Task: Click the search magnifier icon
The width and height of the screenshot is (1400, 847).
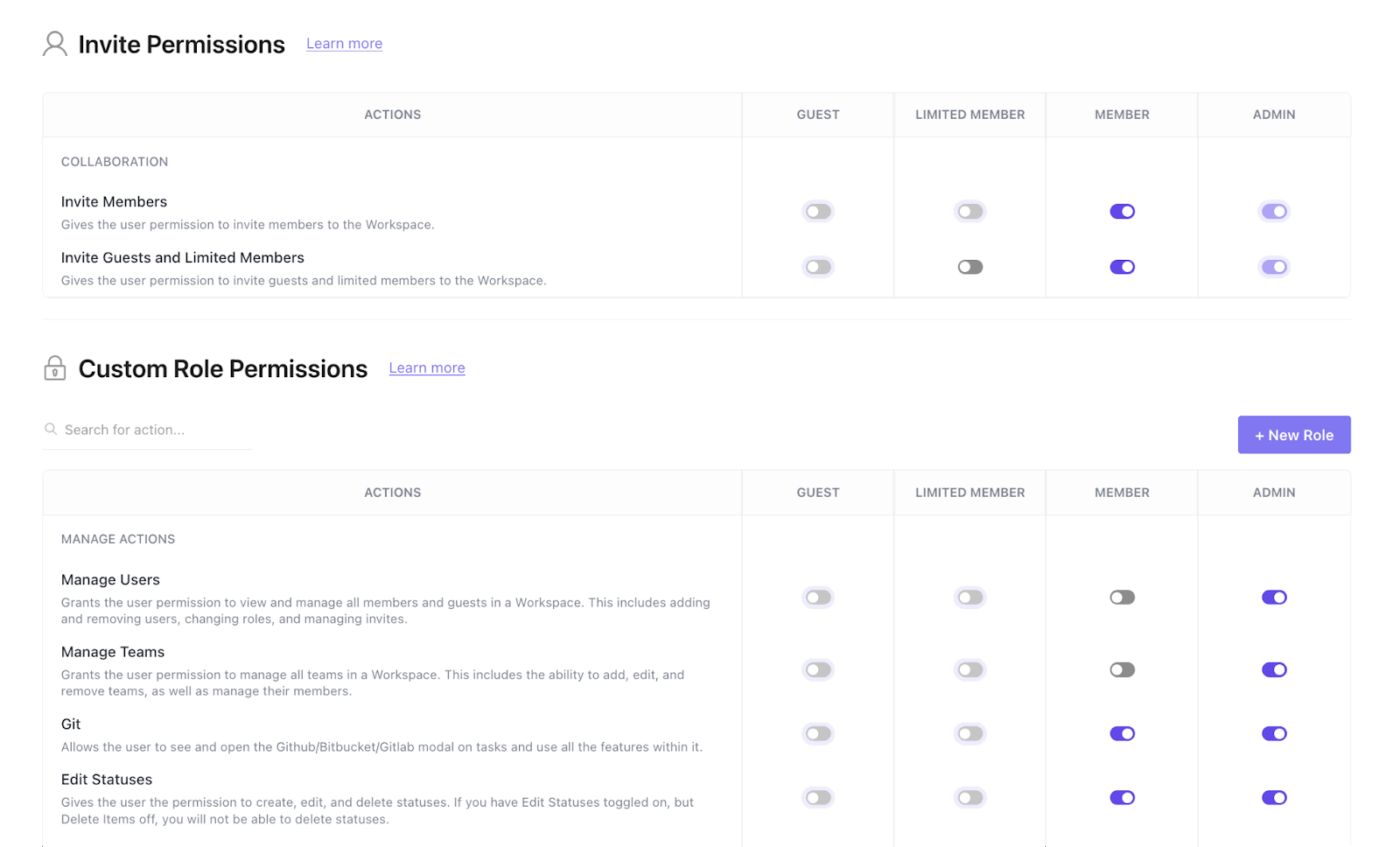Action: click(51, 429)
